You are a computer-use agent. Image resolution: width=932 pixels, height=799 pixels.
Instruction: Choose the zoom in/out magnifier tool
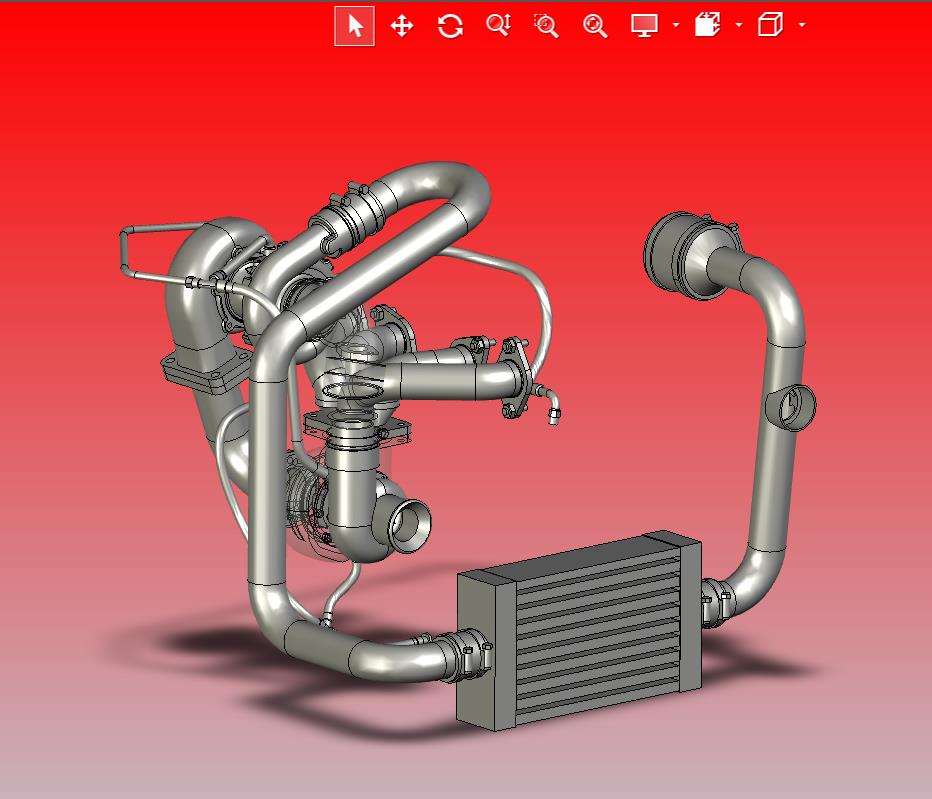coord(498,26)
